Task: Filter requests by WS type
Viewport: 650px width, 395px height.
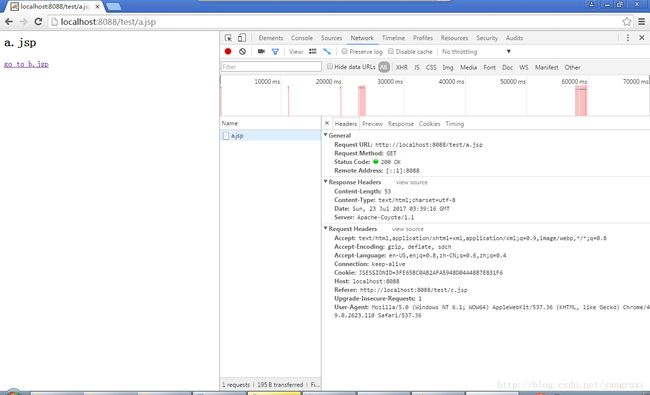Action: click(524, 67)
